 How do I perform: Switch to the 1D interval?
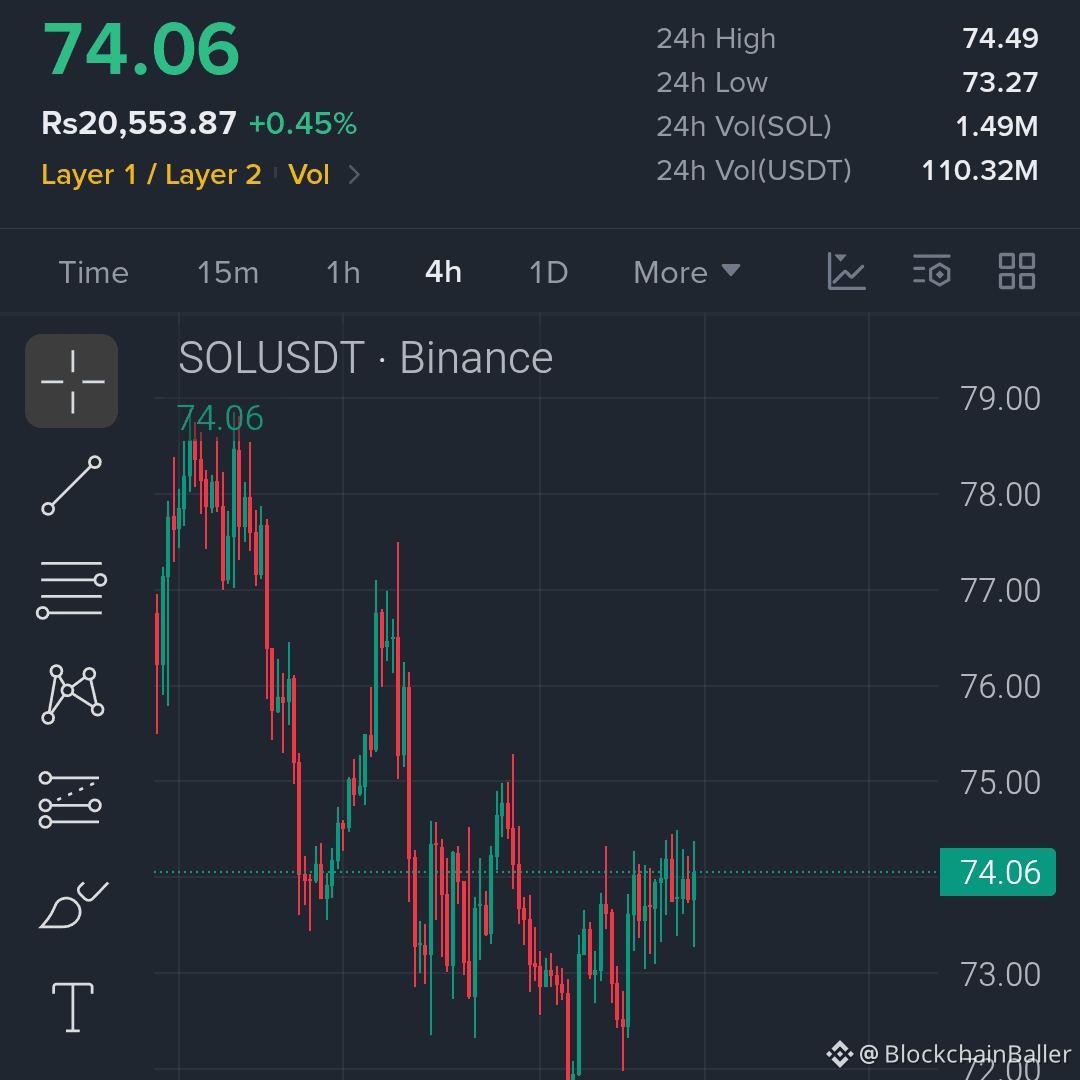[548, 273]
